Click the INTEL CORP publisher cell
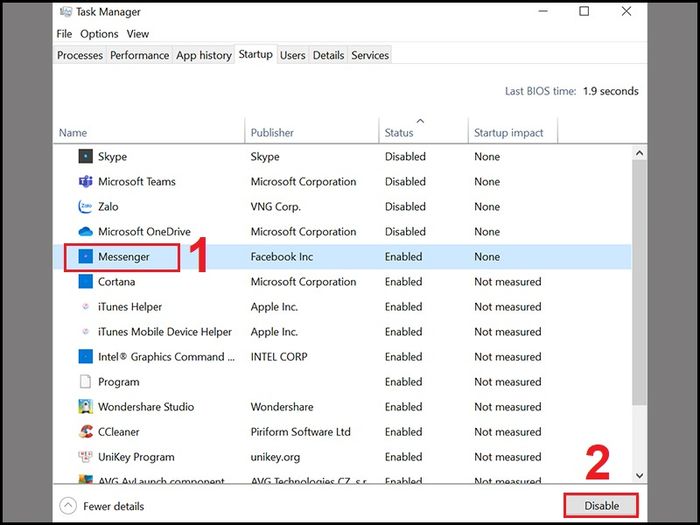Viewport: 700px width, 525px height. coord(279,357)
